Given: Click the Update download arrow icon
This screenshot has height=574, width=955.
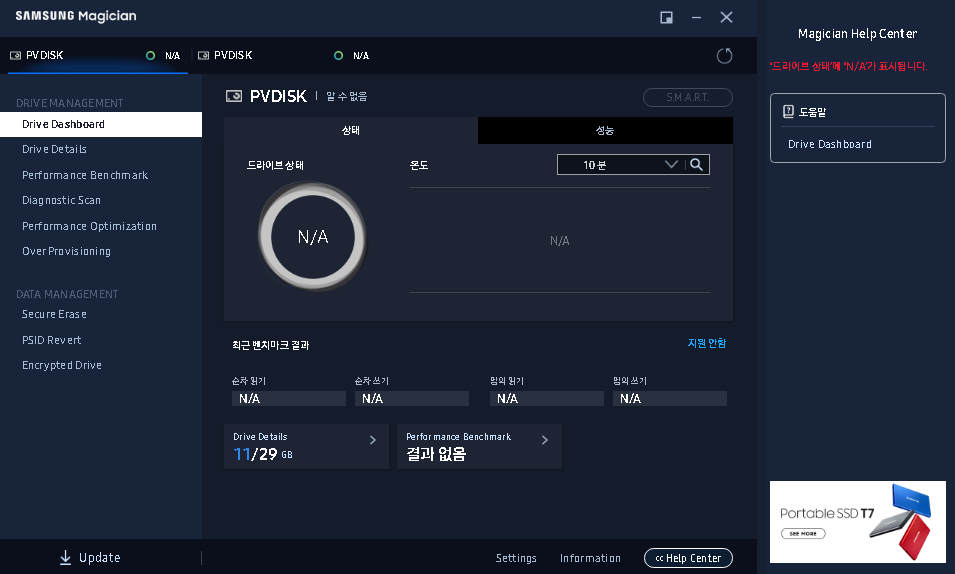Looking at the screenshot, I should point(65,558).
